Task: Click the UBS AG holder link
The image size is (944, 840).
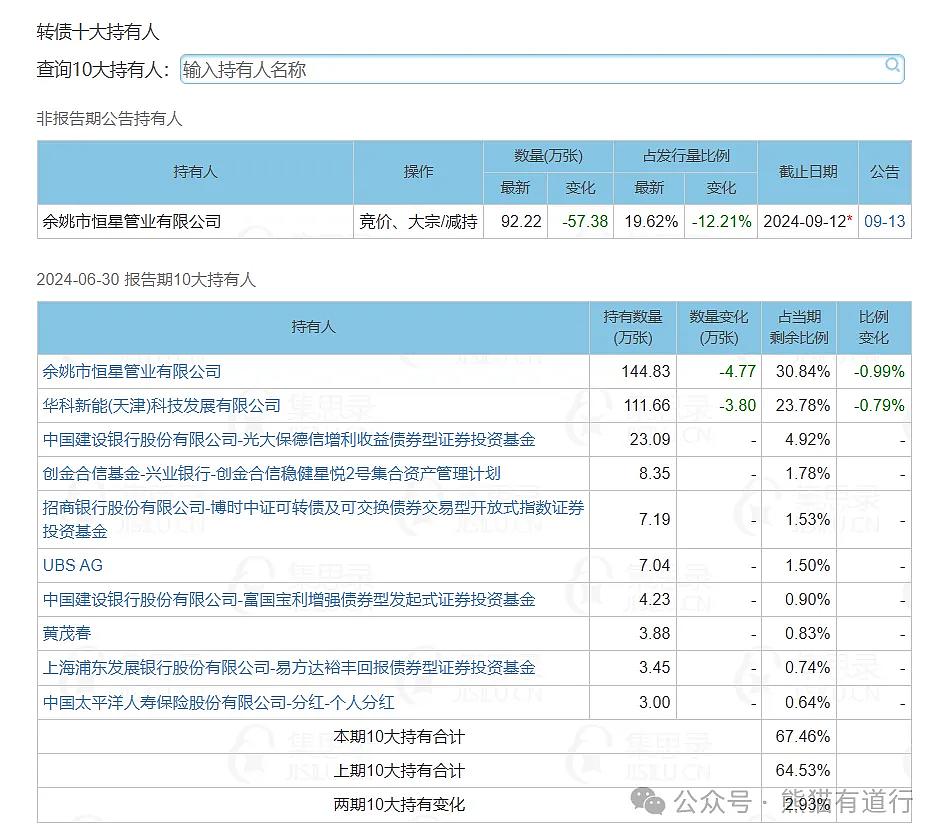Action: [73, 565]
